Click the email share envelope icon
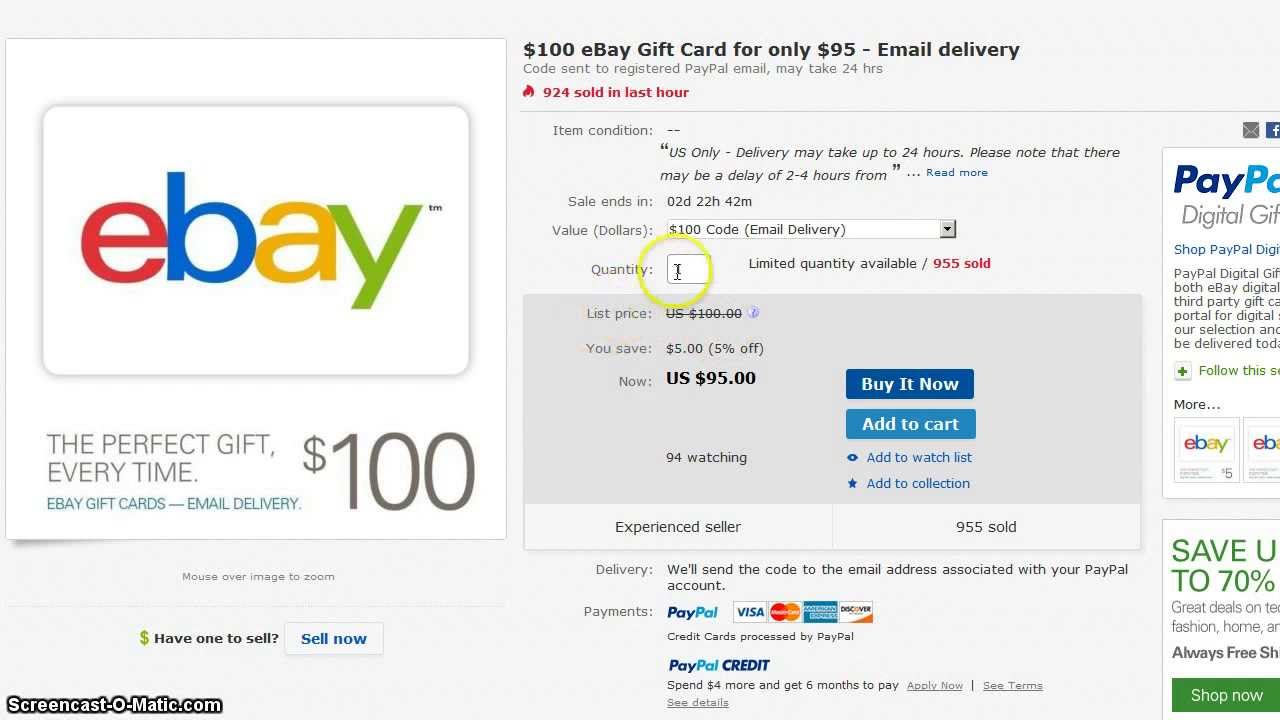1280x720 pixels. pos(1251,130)
